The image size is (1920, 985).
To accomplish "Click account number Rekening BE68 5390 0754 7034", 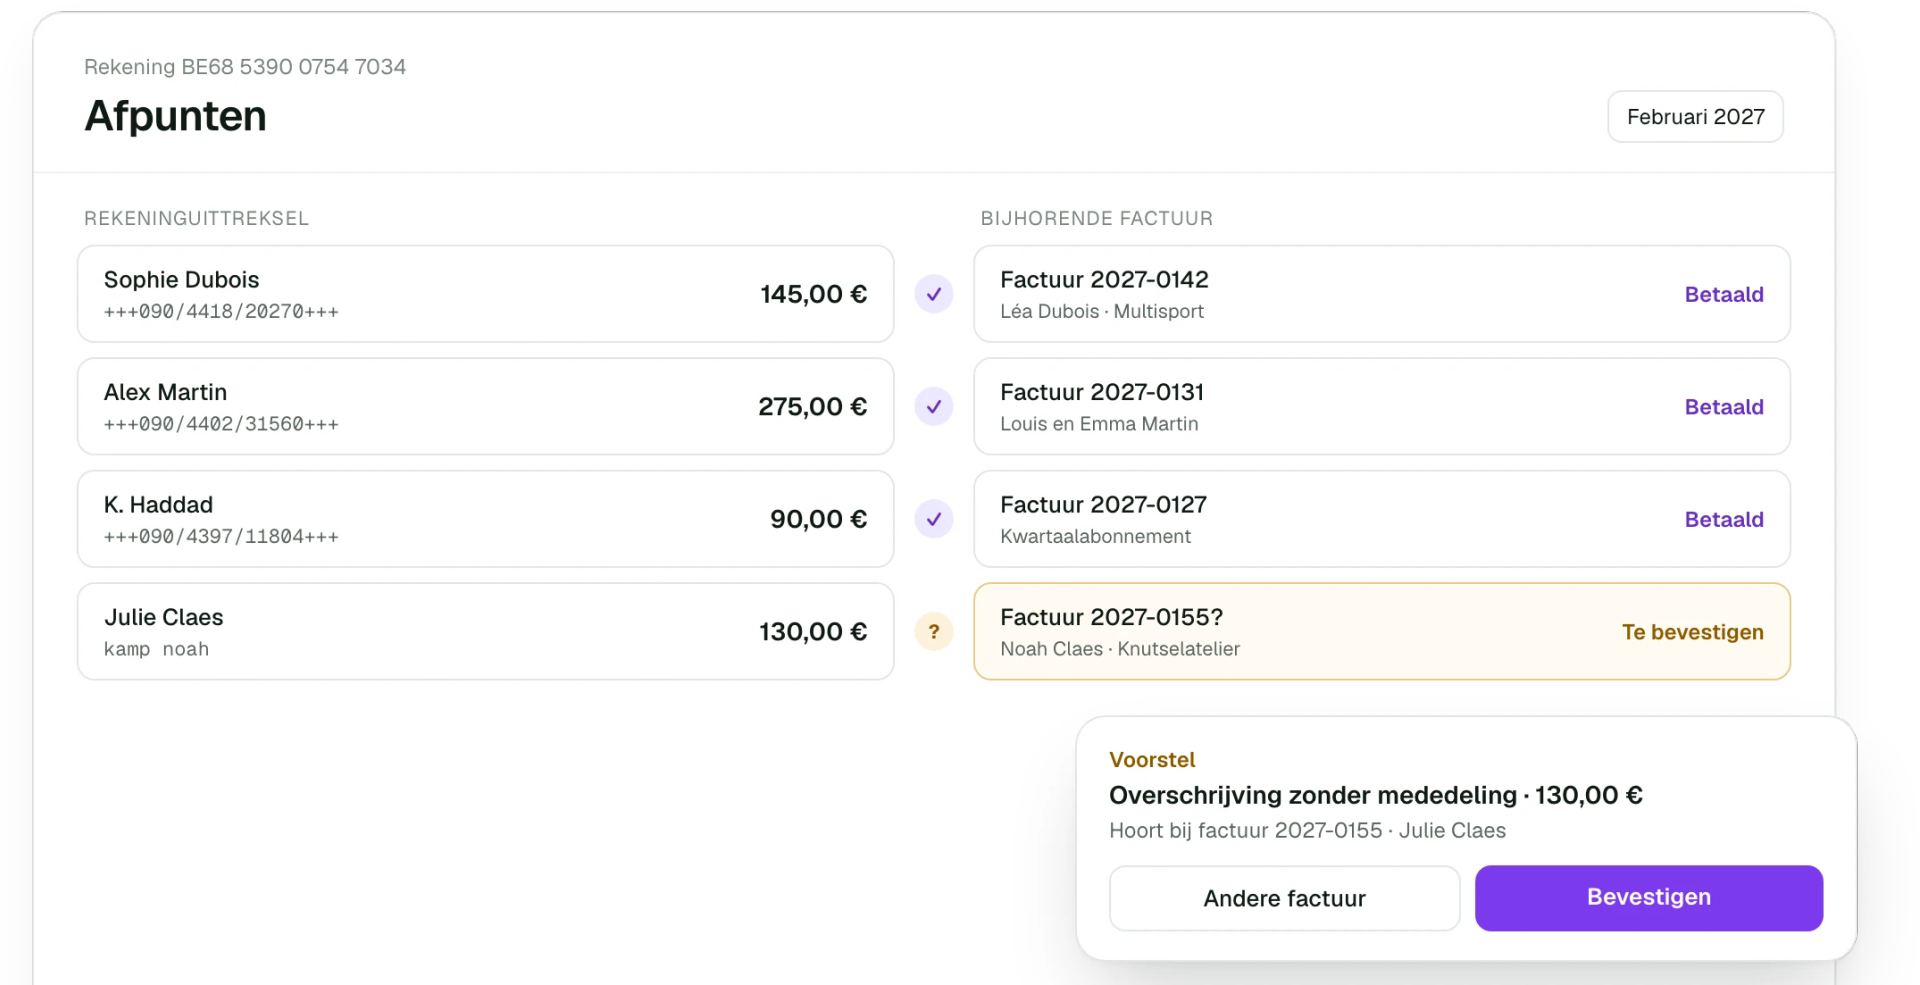I will coord(245,67).
